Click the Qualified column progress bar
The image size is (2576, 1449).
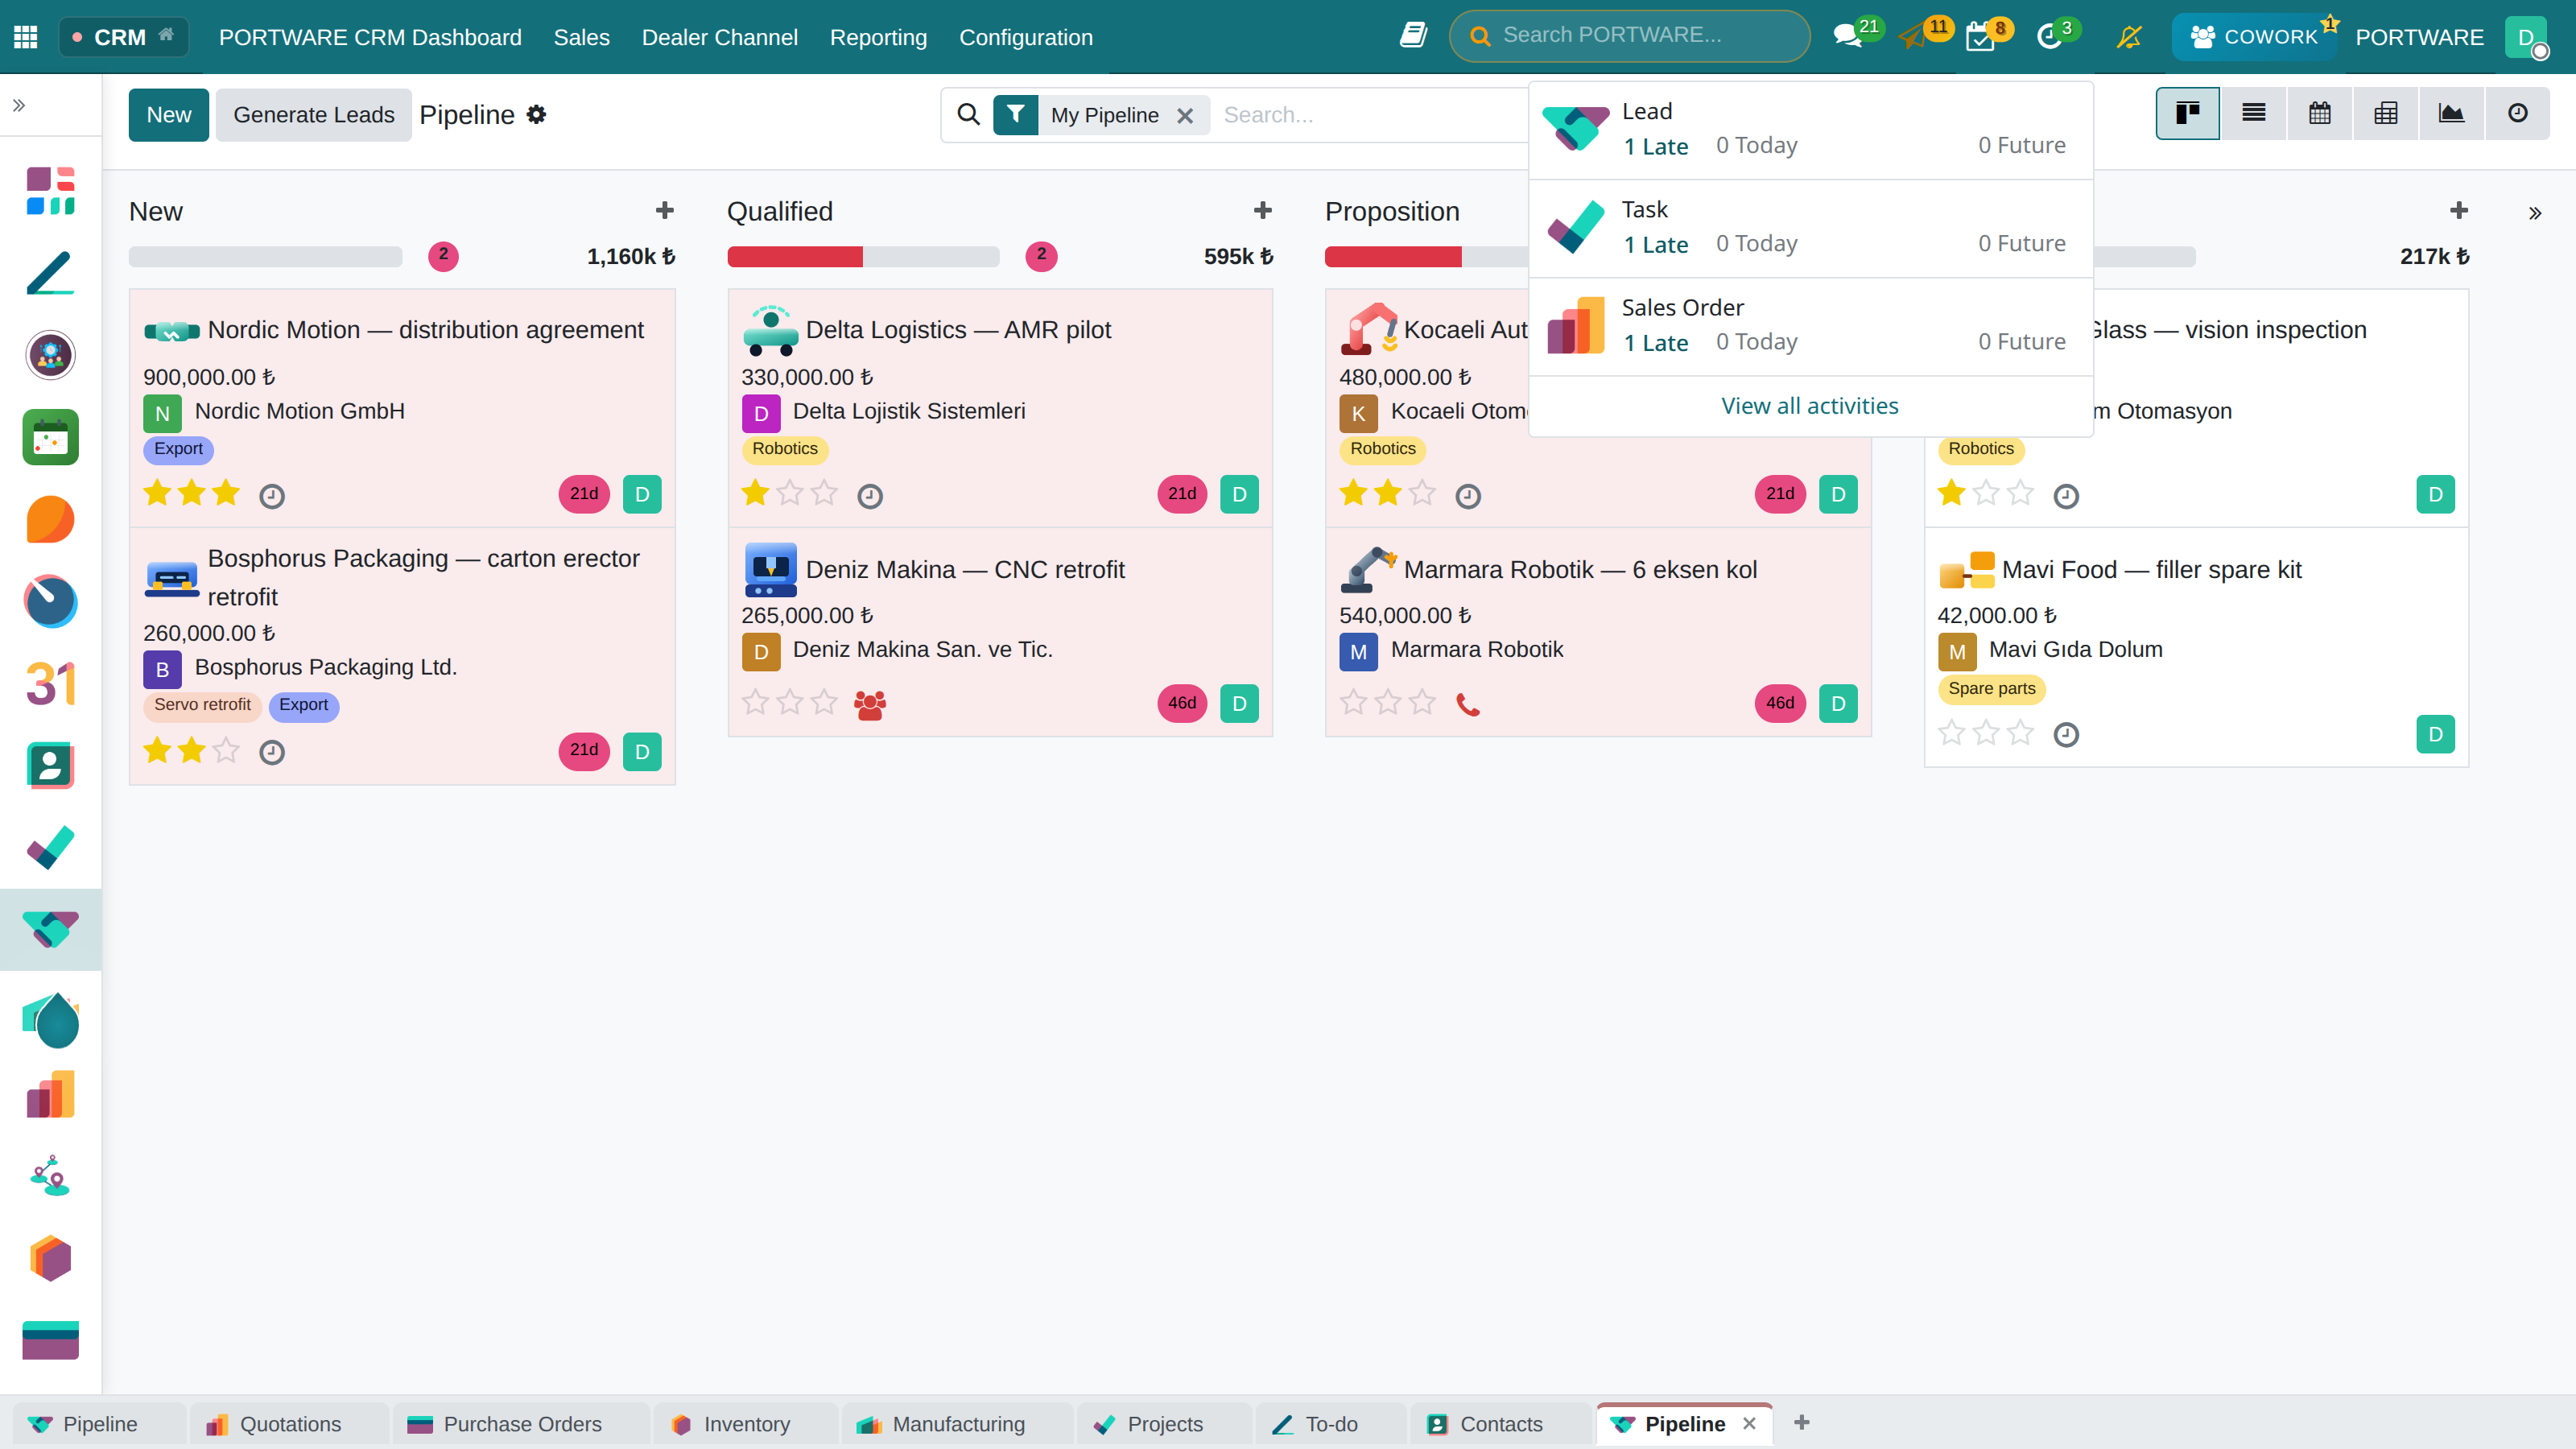click(863, 256)
